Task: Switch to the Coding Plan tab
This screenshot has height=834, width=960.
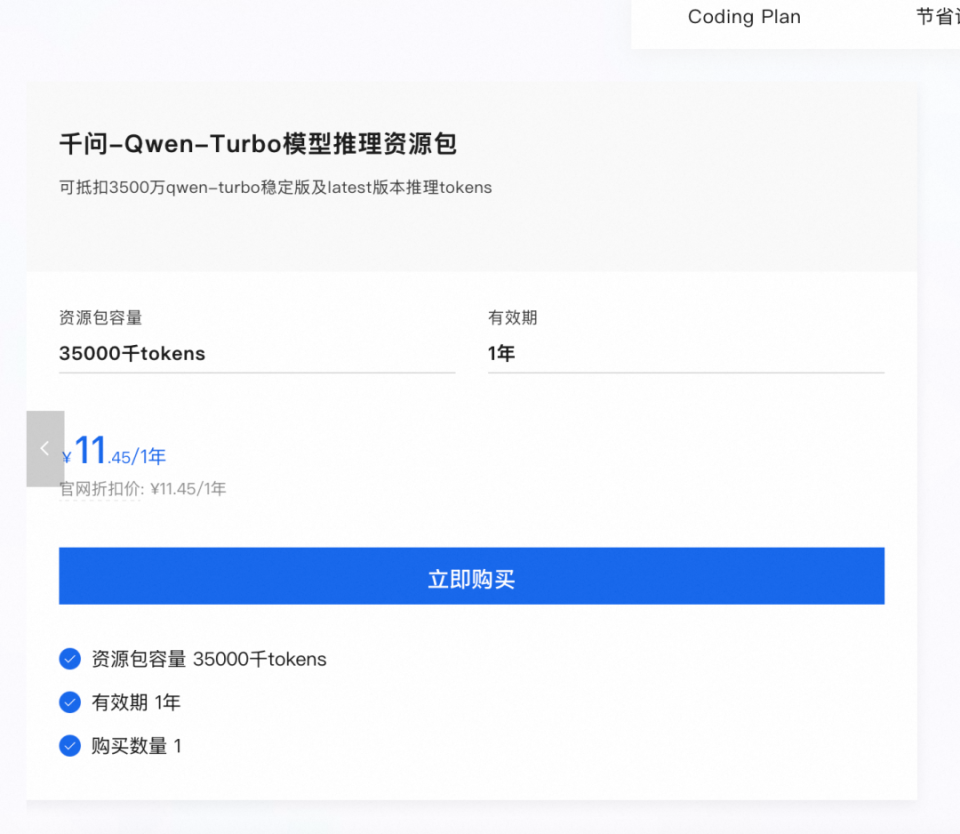Action: tap(744, 17)
